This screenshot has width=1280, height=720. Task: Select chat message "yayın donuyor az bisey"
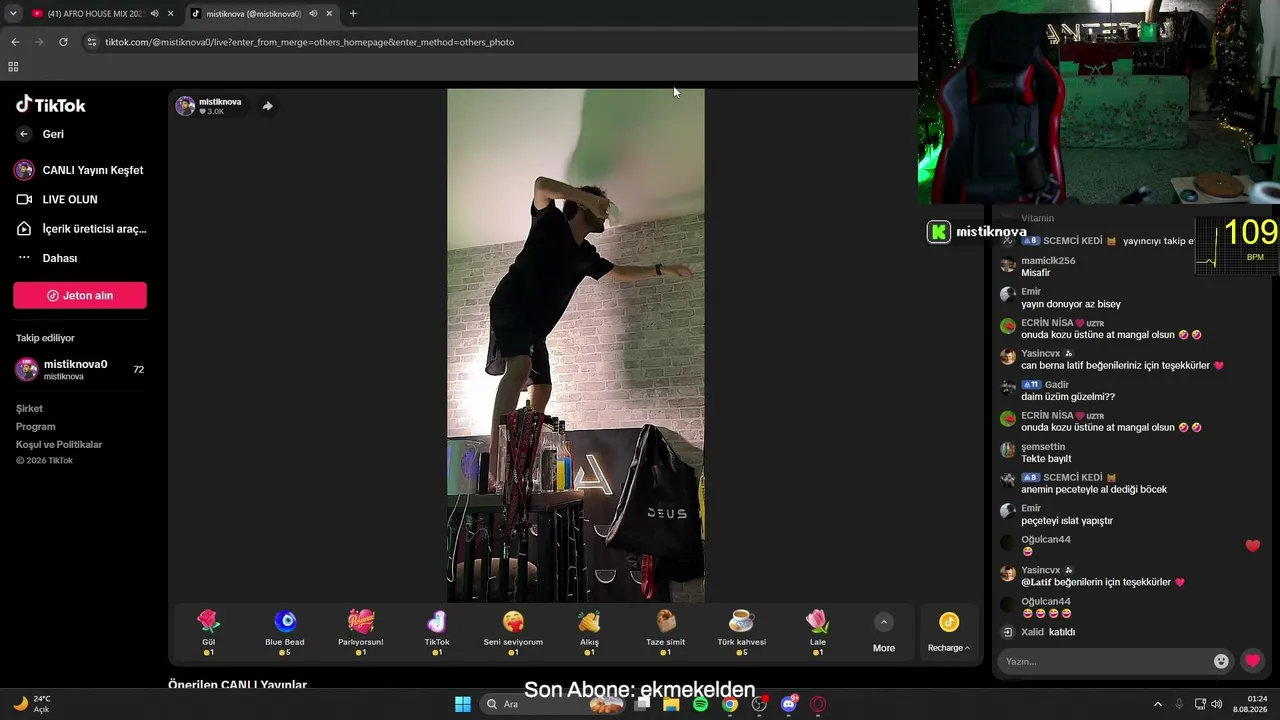tap(1071, 304)
